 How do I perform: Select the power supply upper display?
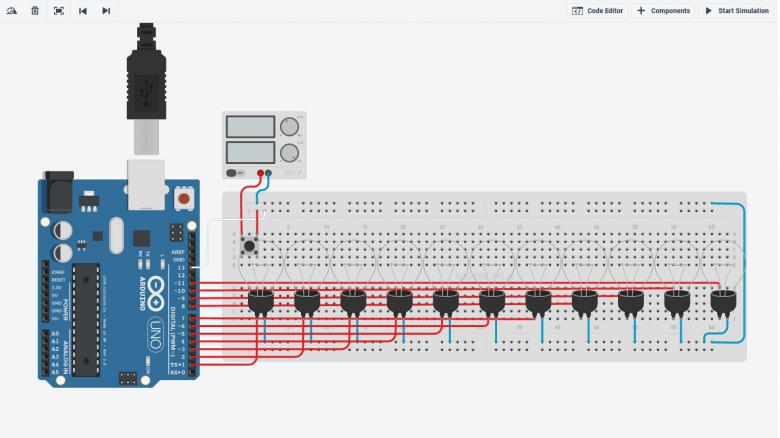pyautogui.click(x=250, y=127)
